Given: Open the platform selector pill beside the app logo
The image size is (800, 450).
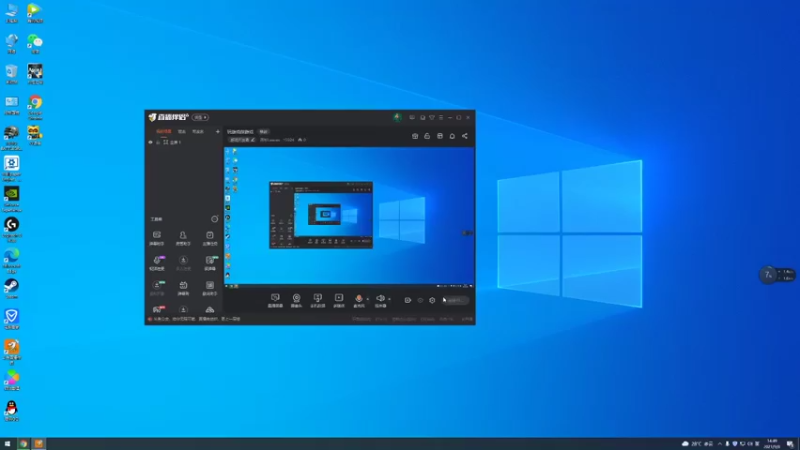Looking at the screenshot, I should pyautogui.click(x=201, y=117).
